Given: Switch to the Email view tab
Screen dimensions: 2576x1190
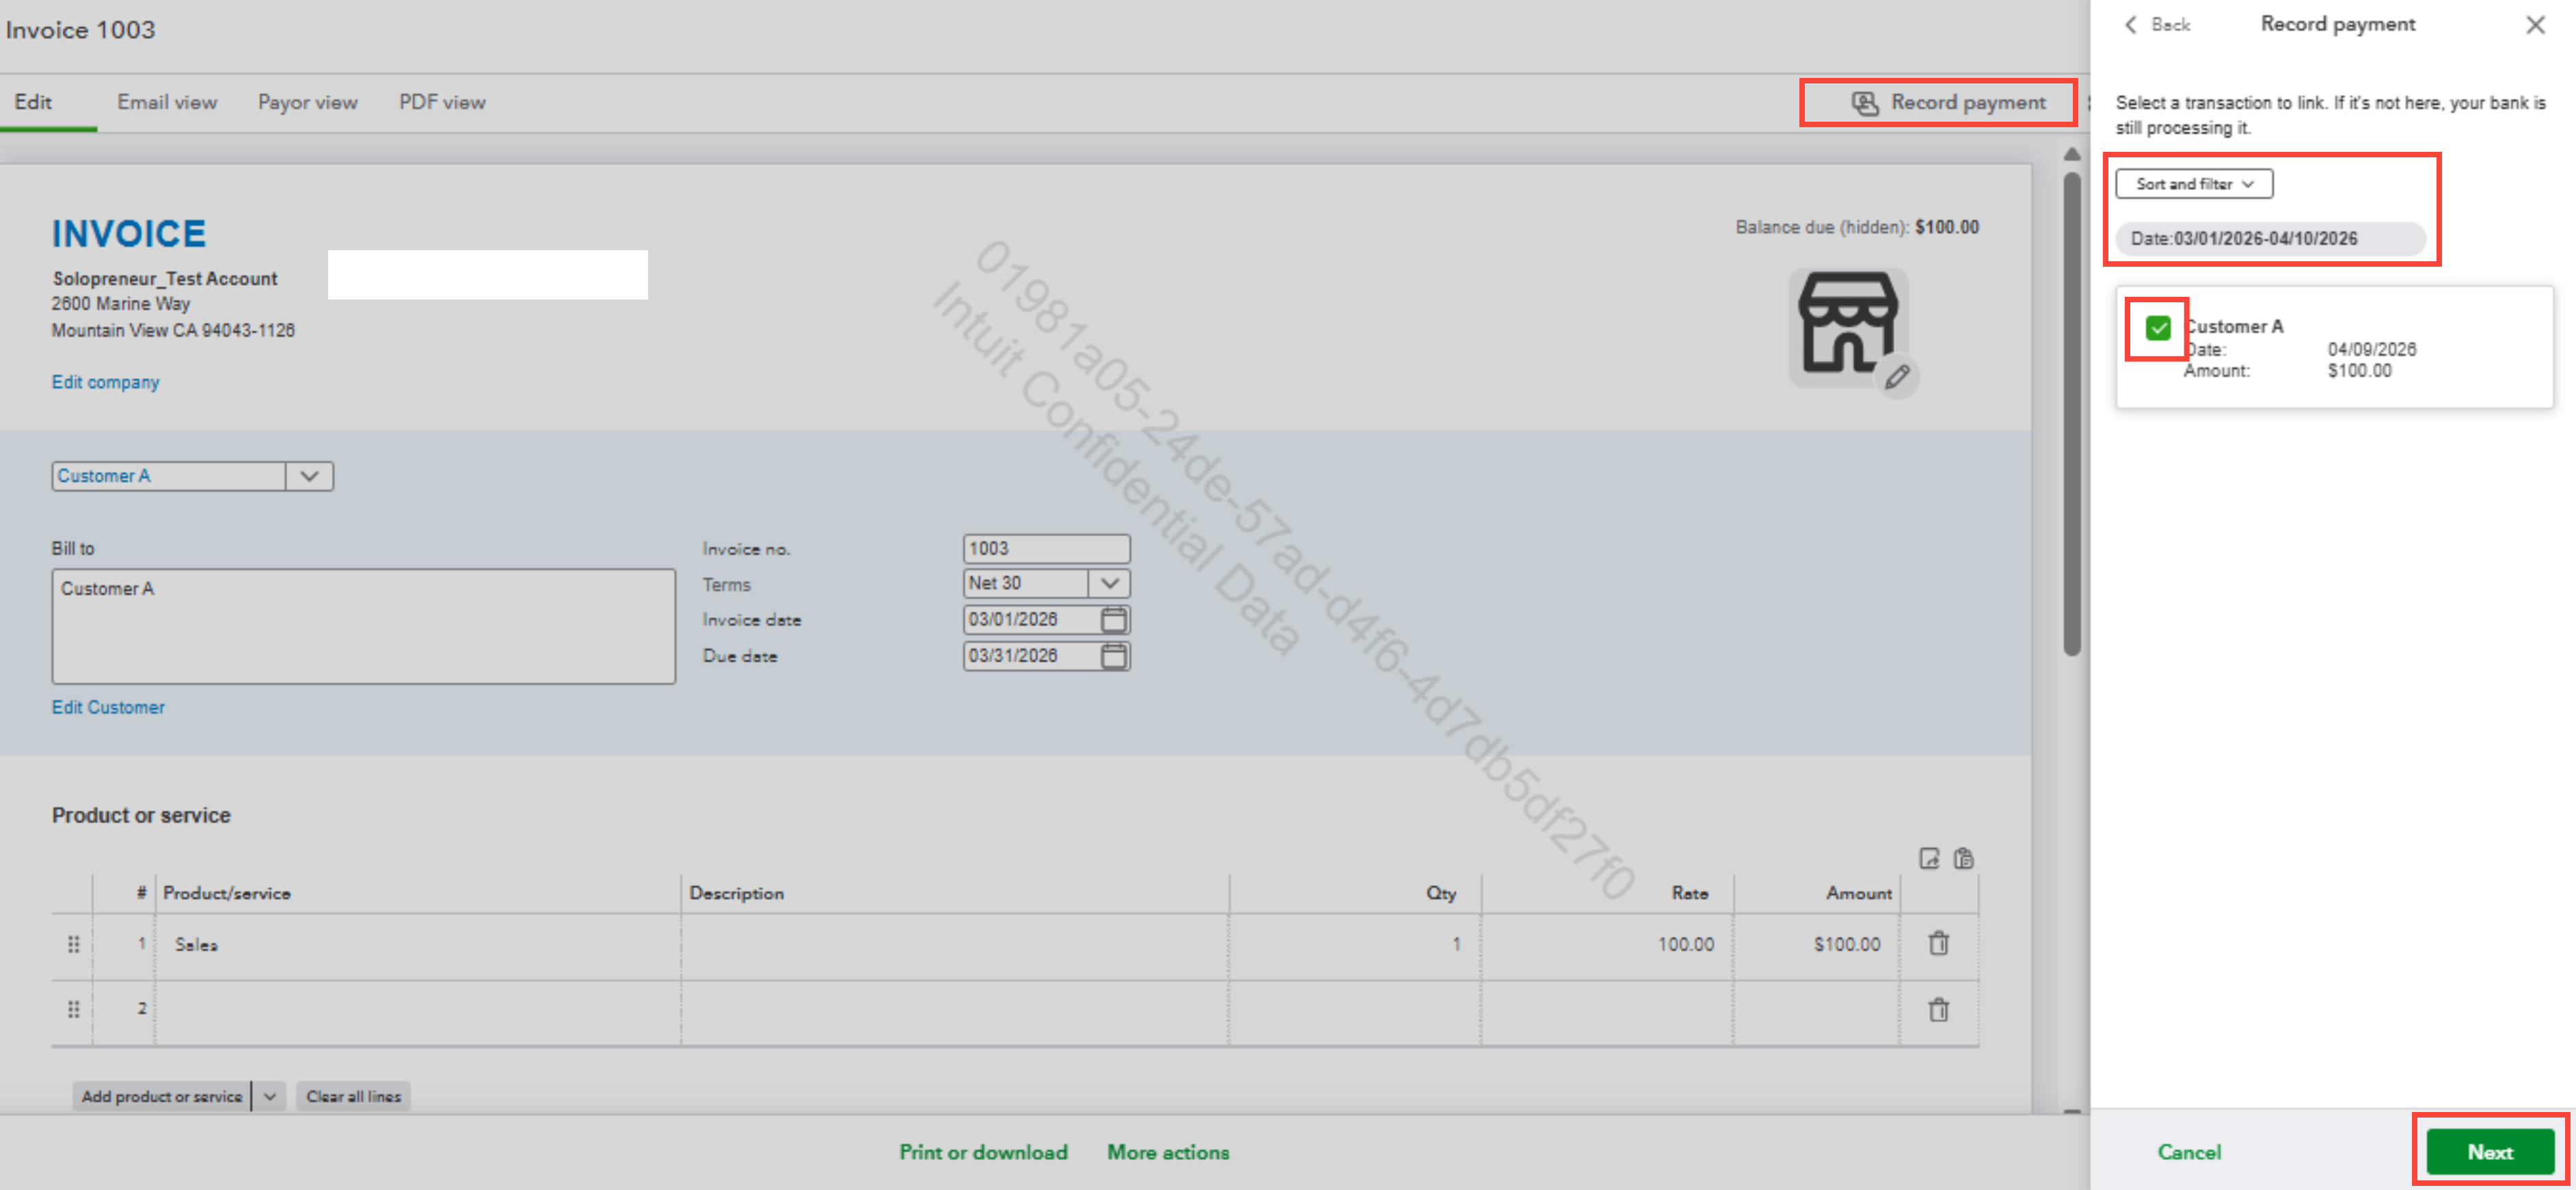Looking at the screenshot, I should (x=167, y=102).
